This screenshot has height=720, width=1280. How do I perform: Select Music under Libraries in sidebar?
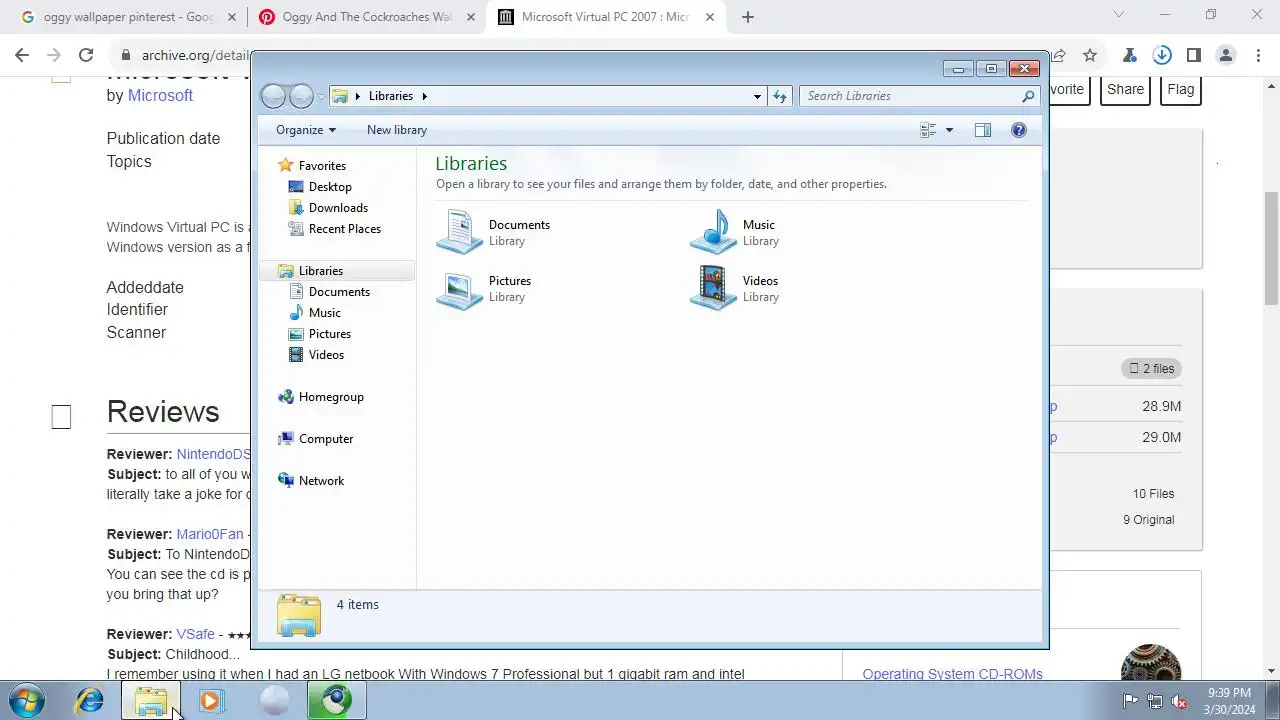tap(324, 313)
